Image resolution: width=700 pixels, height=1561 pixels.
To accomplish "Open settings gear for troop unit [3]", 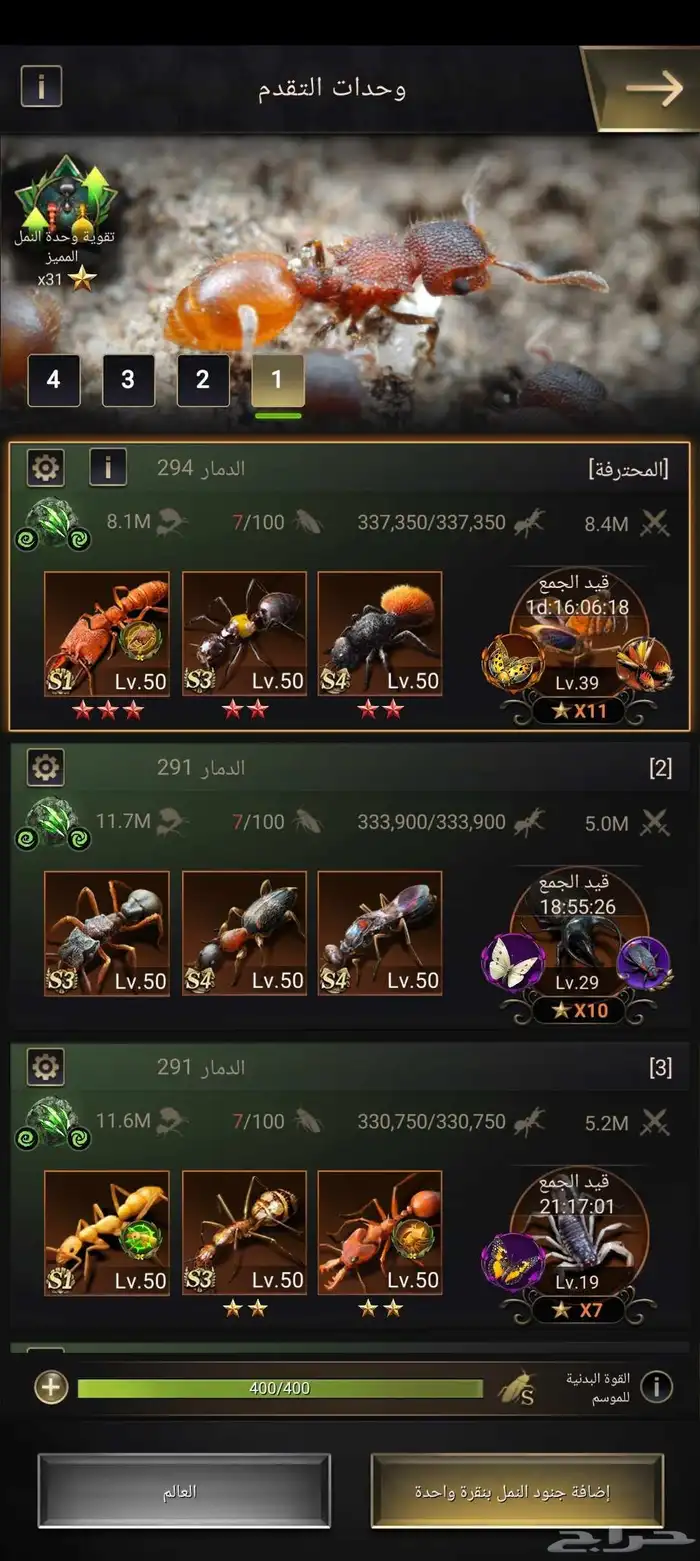I will [45, 1067].
